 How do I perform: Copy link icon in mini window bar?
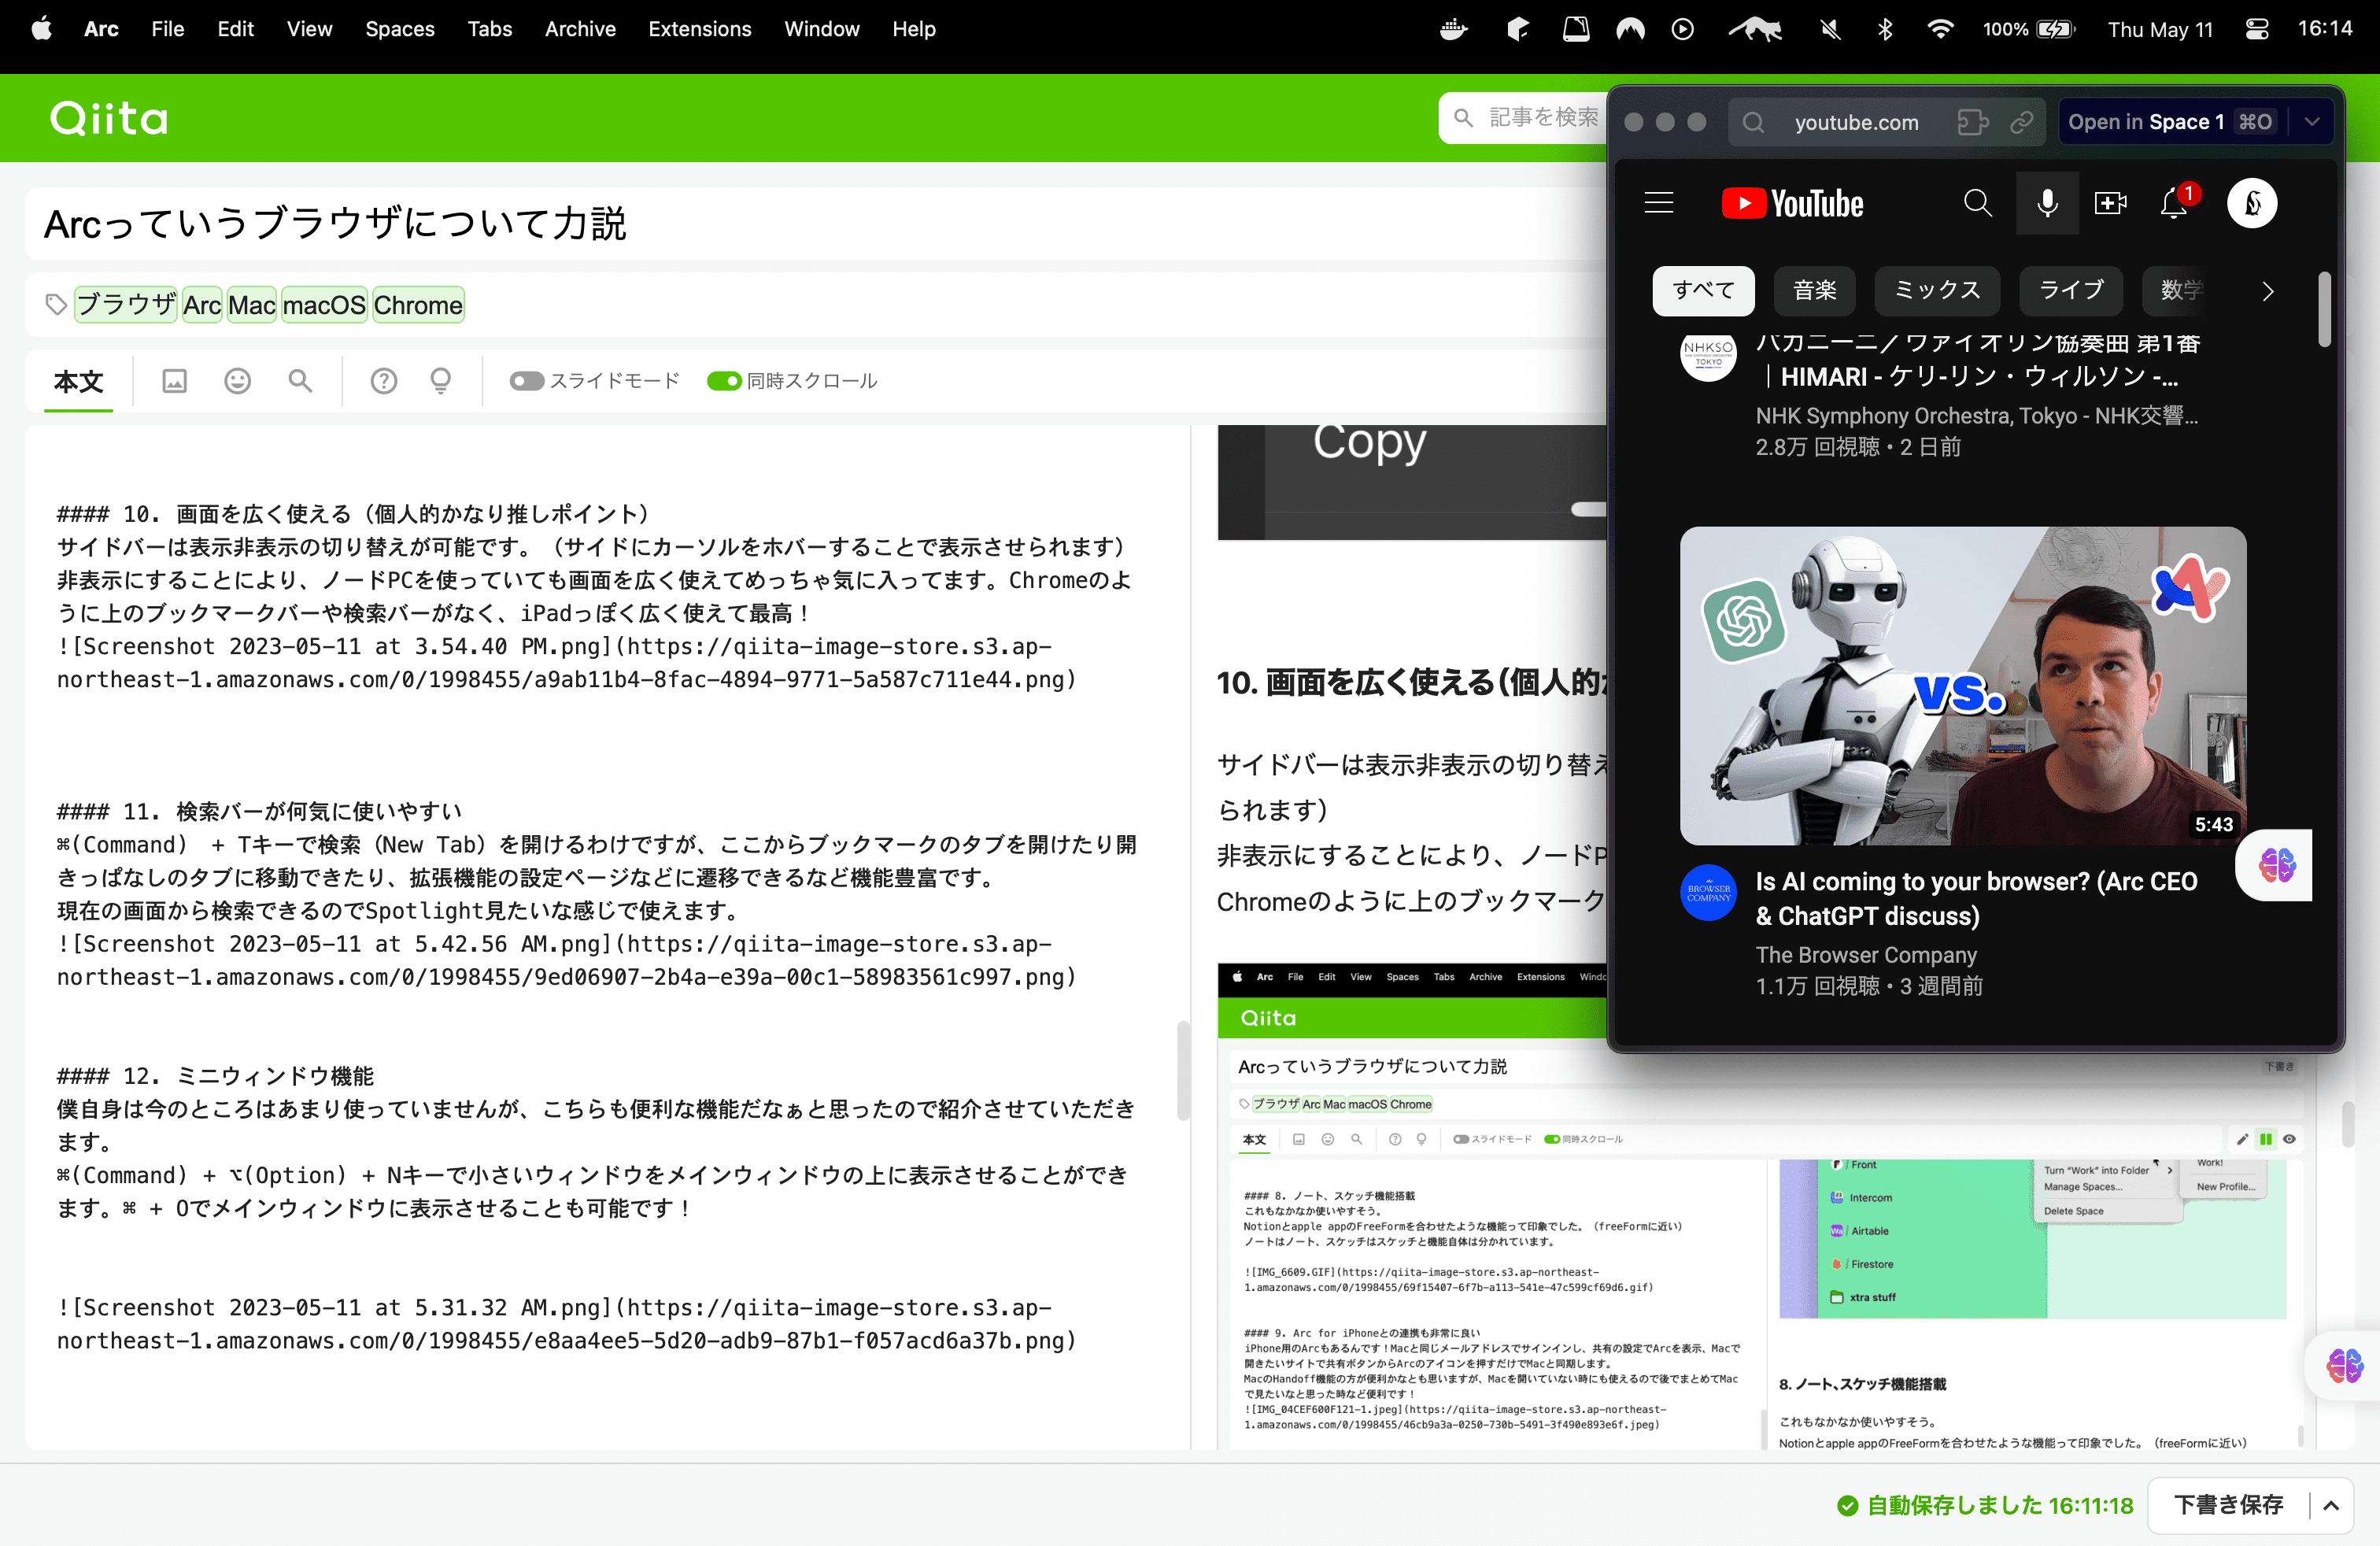(2022, 122)
